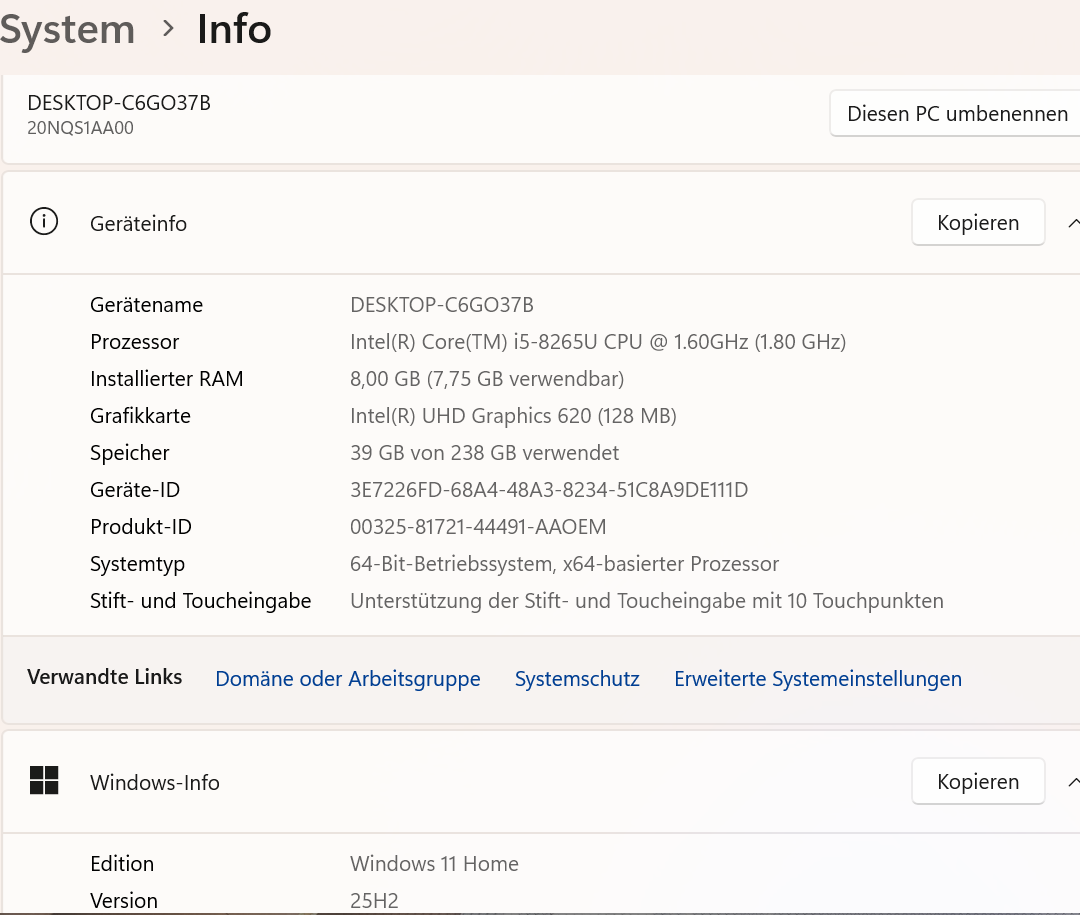This screenshot has width=1080, height=915.
Task: Click the Verwandte Links heading
Action: [x=105, y=677]
